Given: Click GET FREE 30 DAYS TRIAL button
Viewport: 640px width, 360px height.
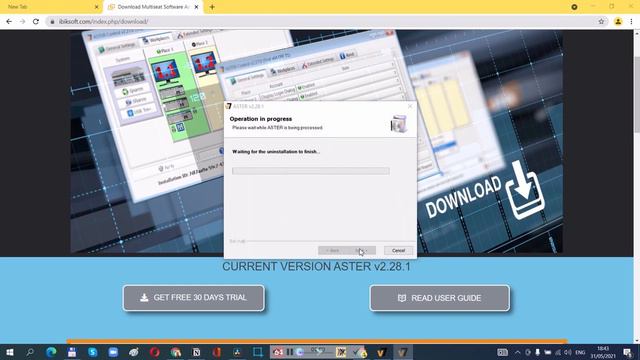Looking at the screenshot, I should pos(193,298).
